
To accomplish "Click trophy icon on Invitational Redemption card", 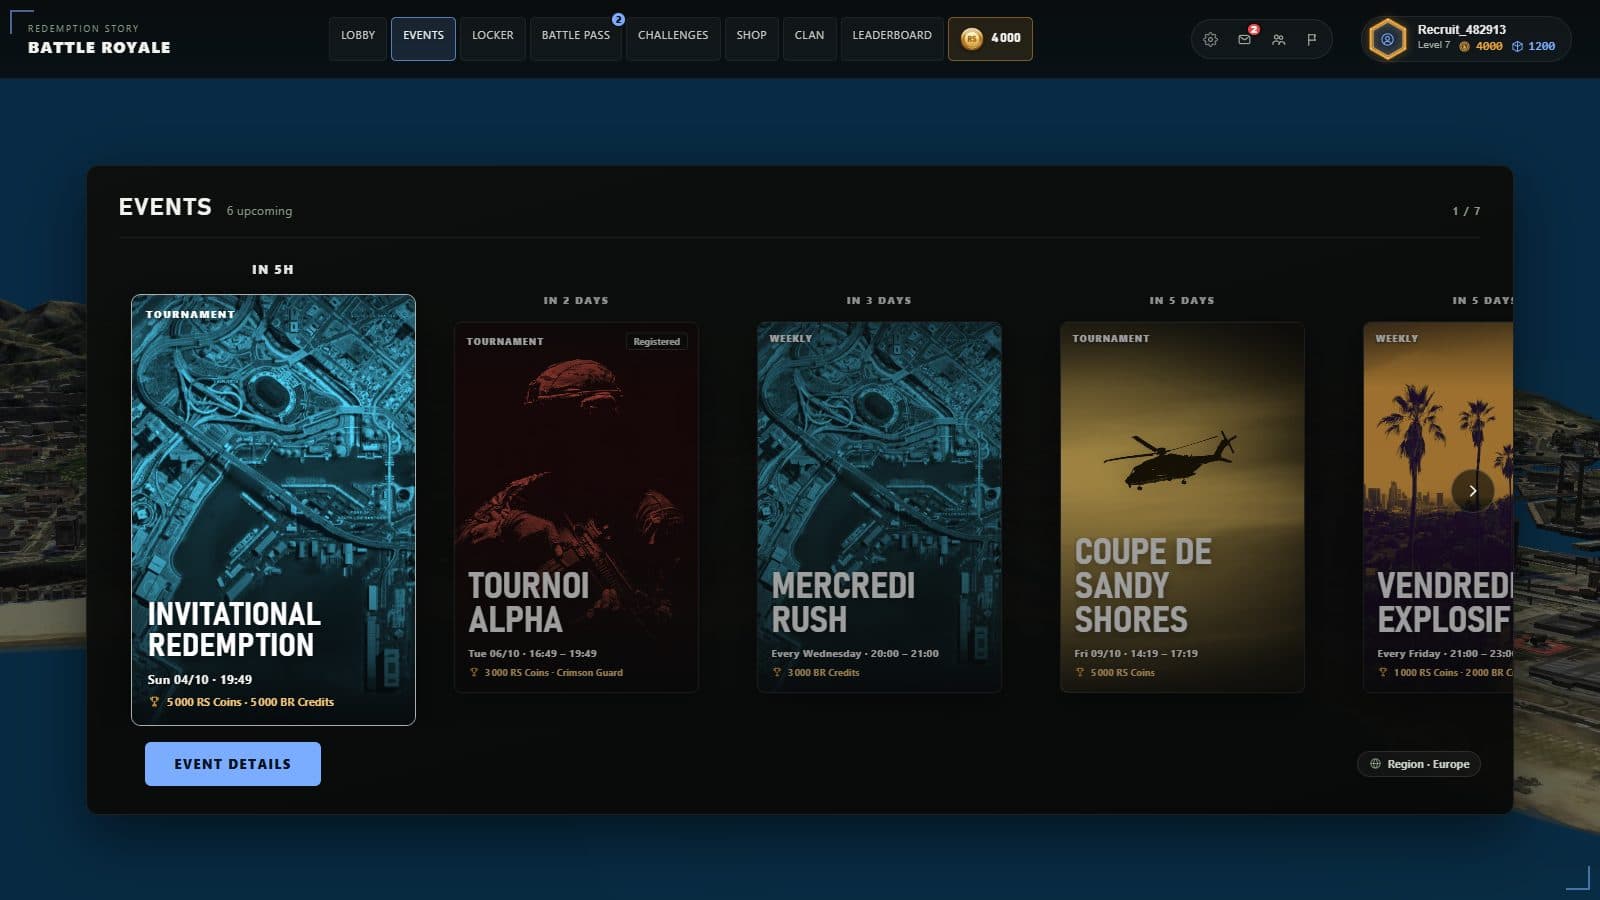I will click(154, 702).
